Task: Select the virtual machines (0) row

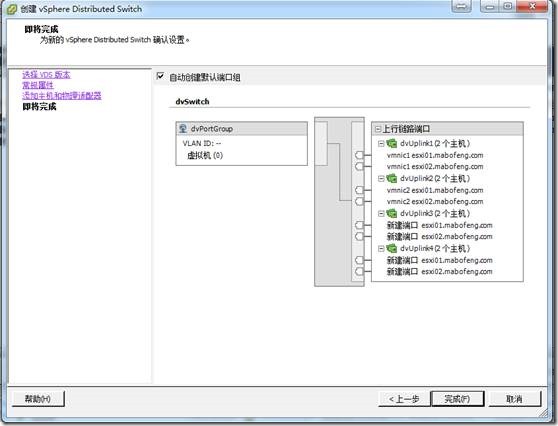Action: 205,155
